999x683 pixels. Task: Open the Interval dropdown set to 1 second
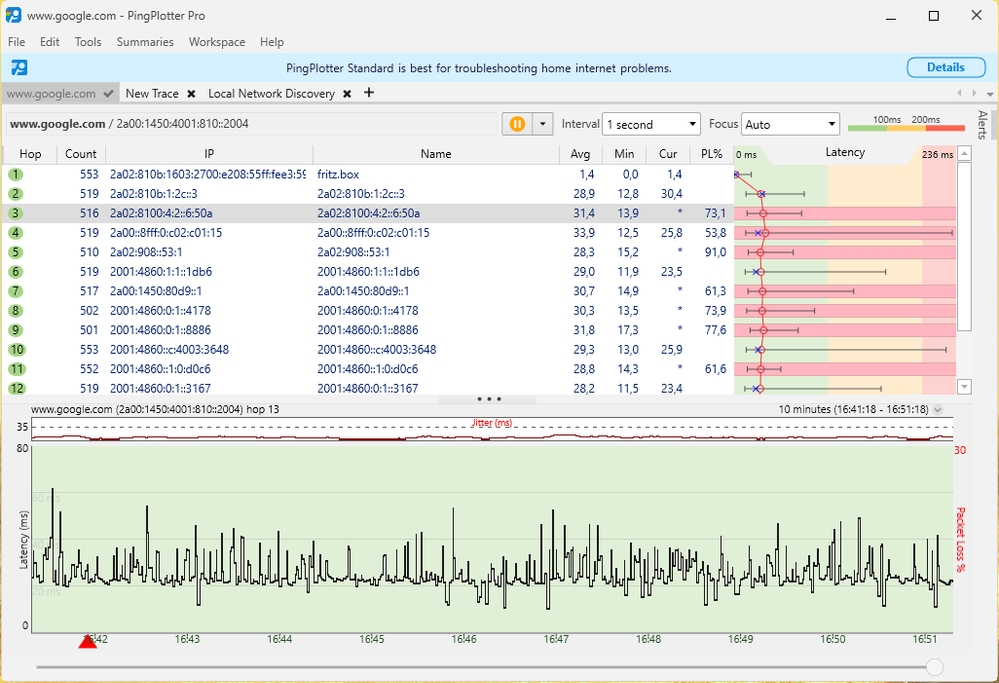[x=651, y=124]
